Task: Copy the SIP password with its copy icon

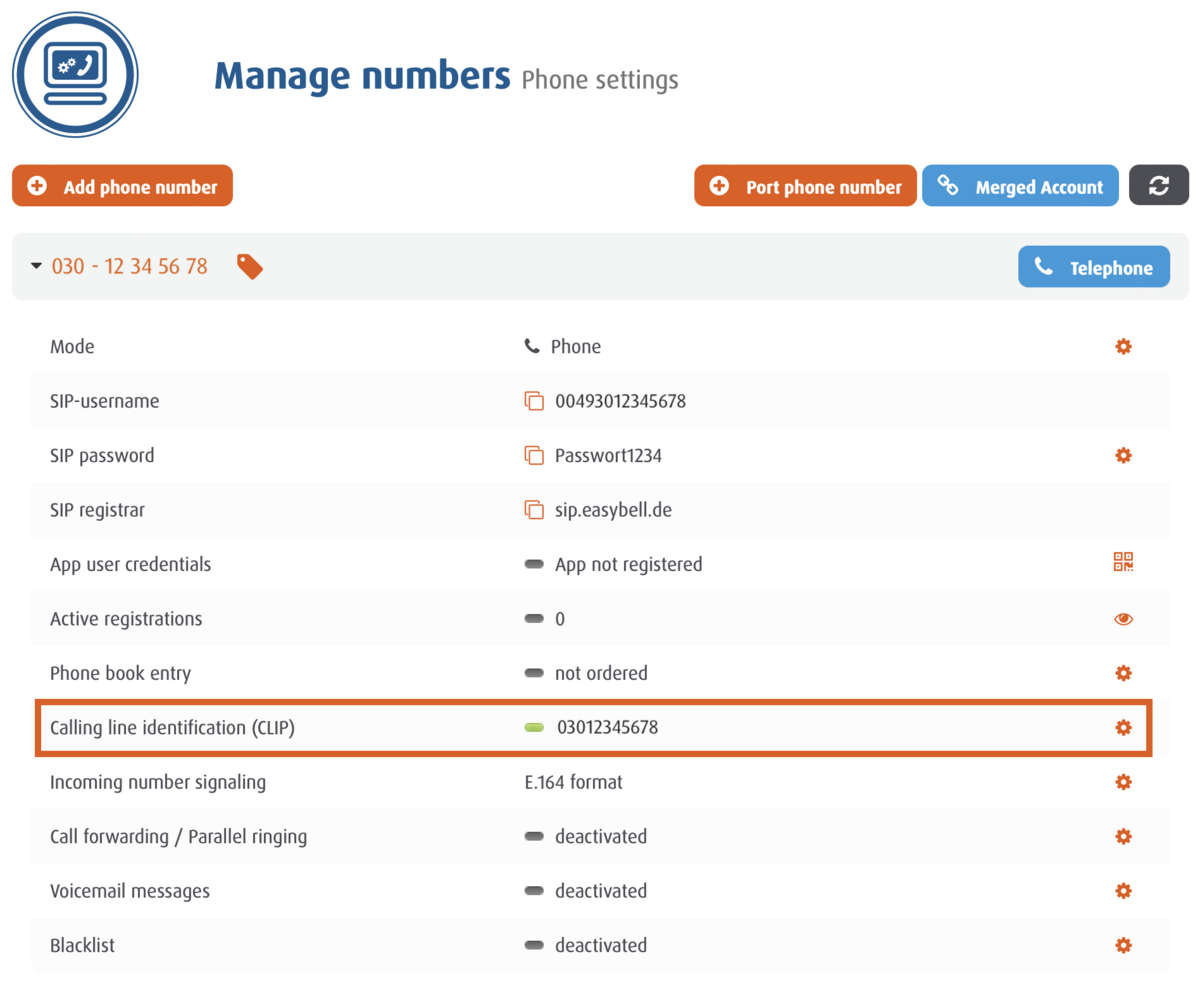Action: coord(534,455)
